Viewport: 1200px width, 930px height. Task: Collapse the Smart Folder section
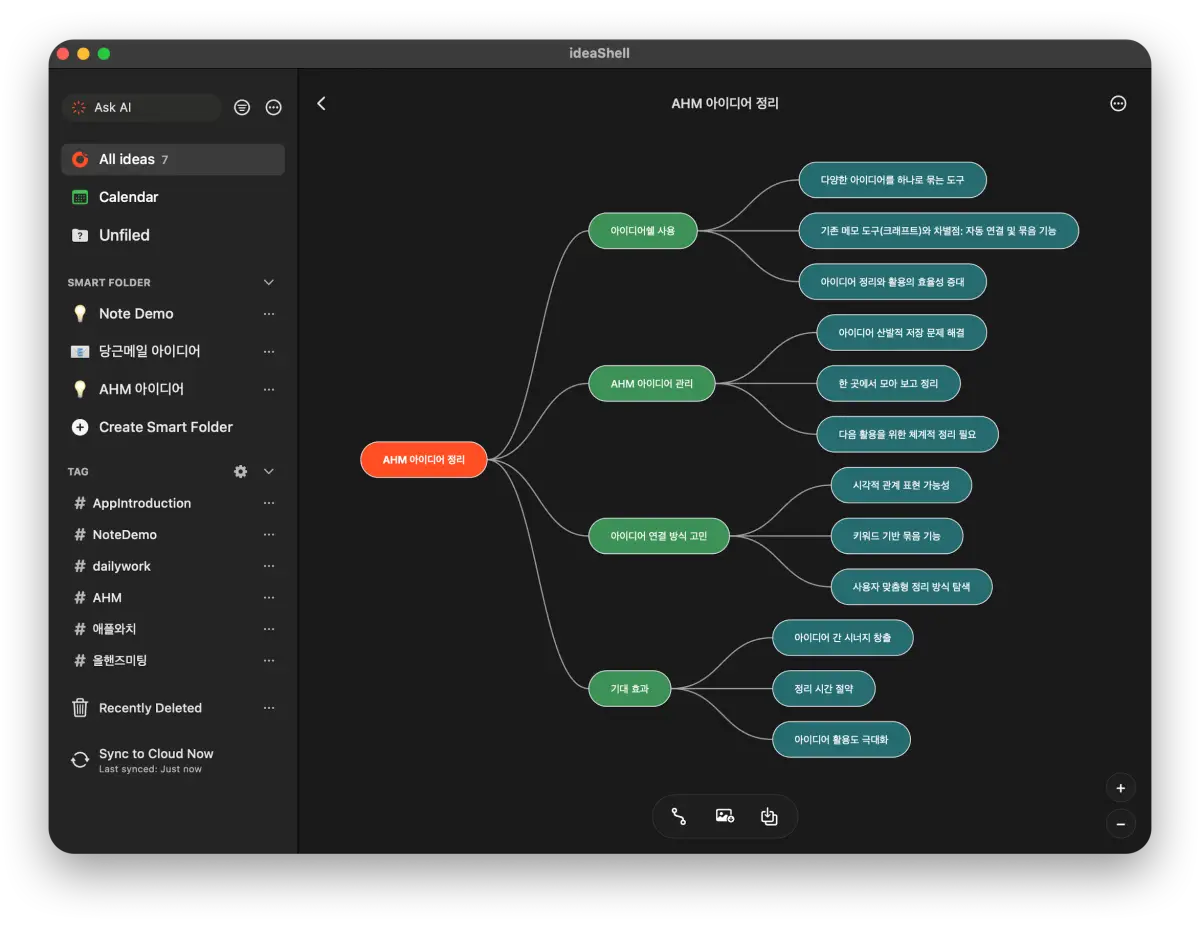[x=268, y=282]
